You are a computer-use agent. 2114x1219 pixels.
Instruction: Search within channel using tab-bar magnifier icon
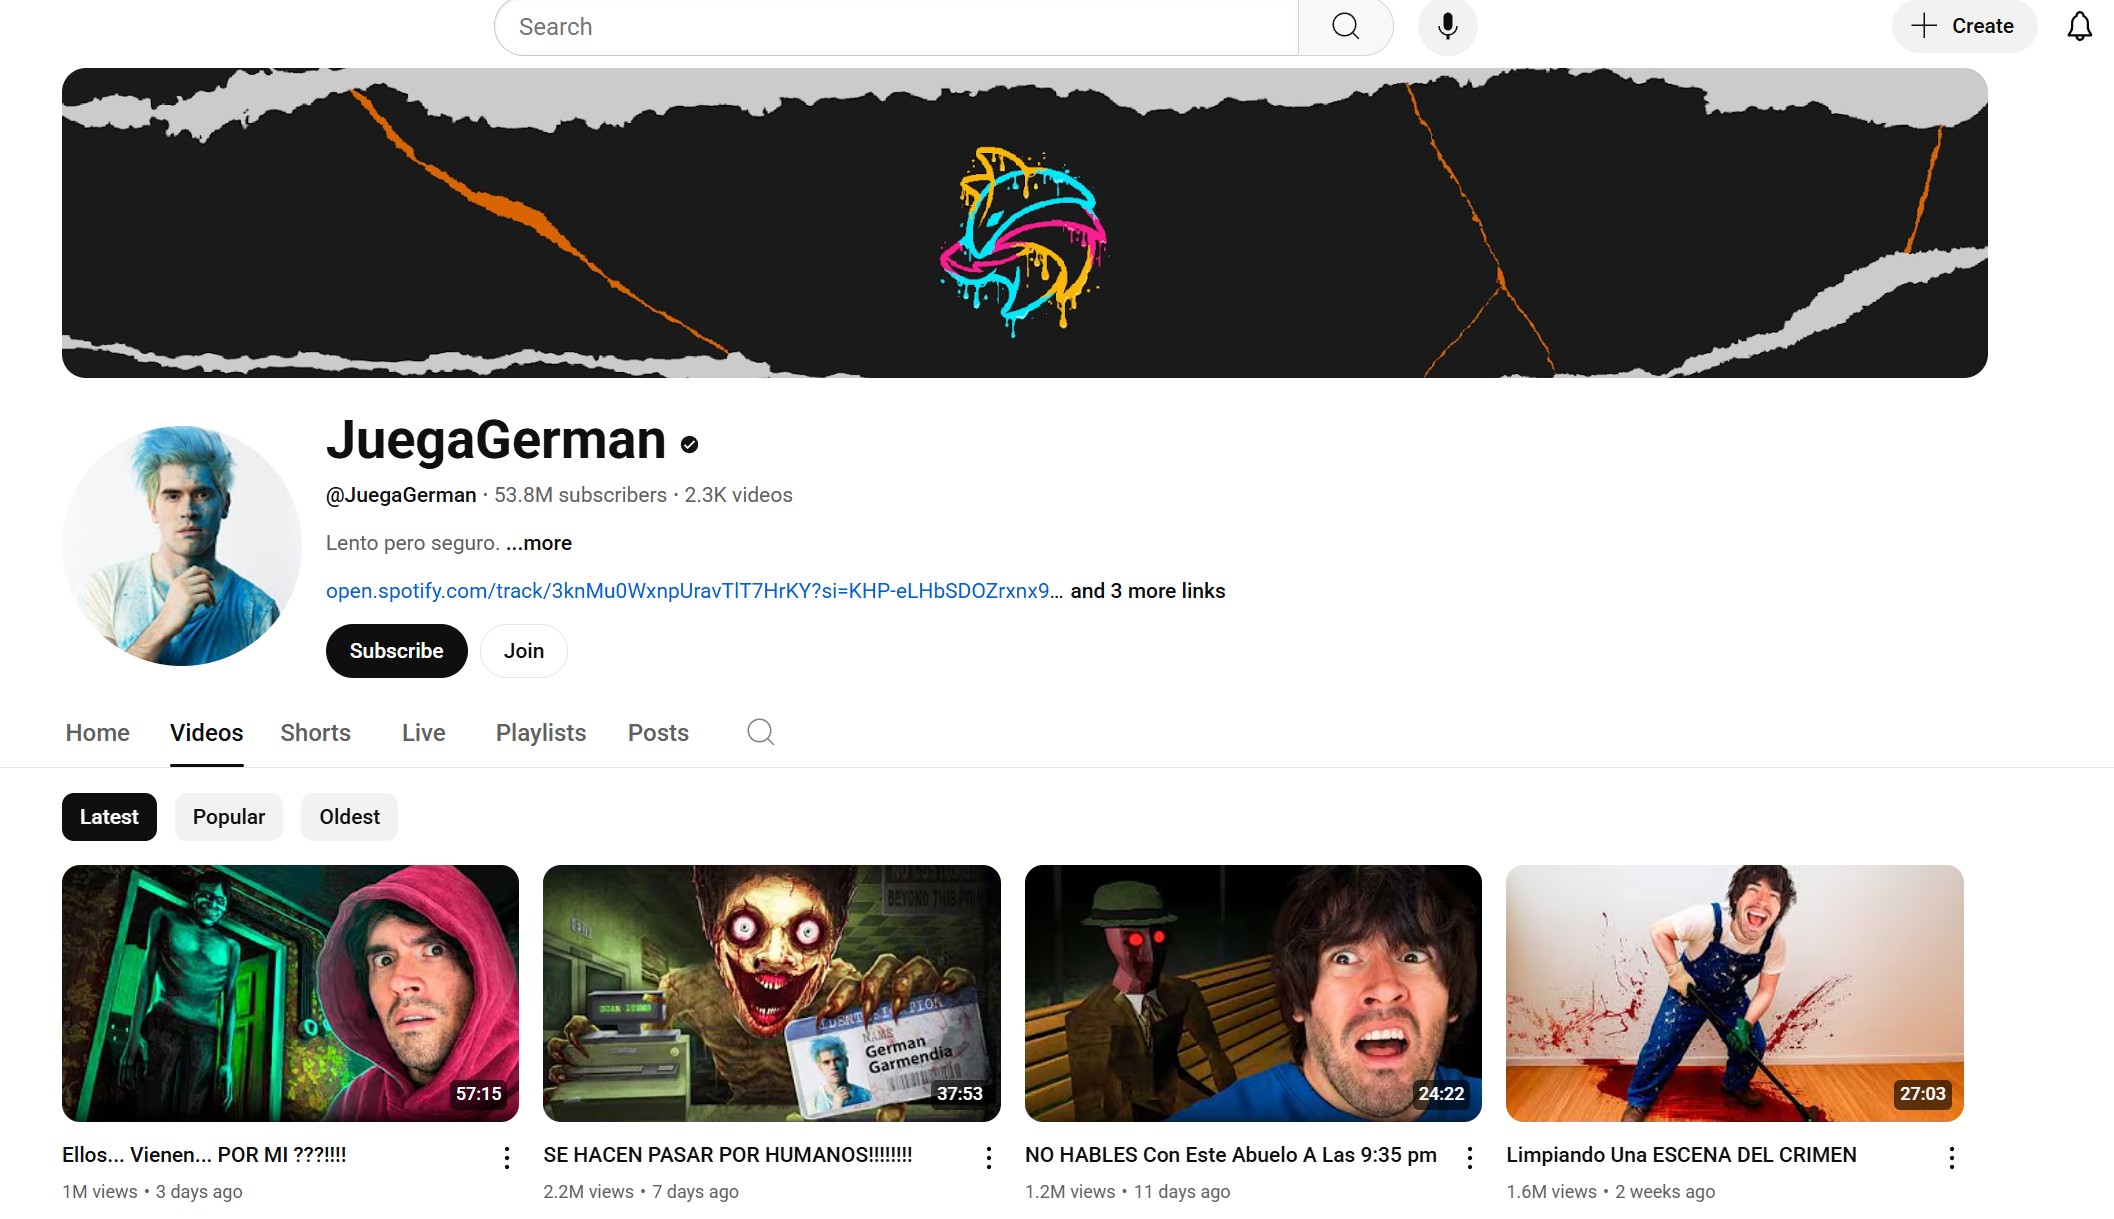tap(760, 732)
